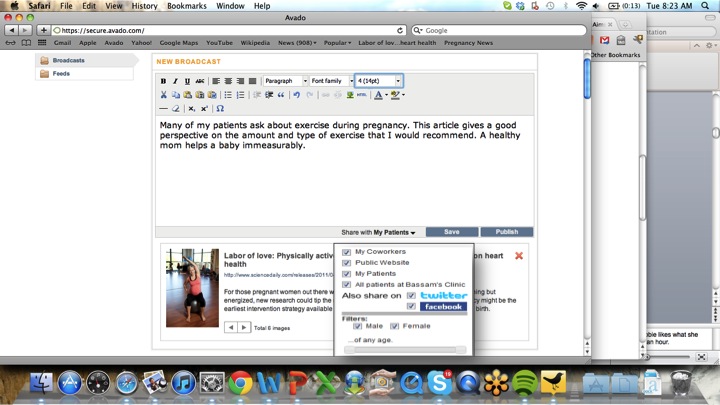Copy selection with the copy icon
This screenshot has width=720, height=405.
point(176,95)
